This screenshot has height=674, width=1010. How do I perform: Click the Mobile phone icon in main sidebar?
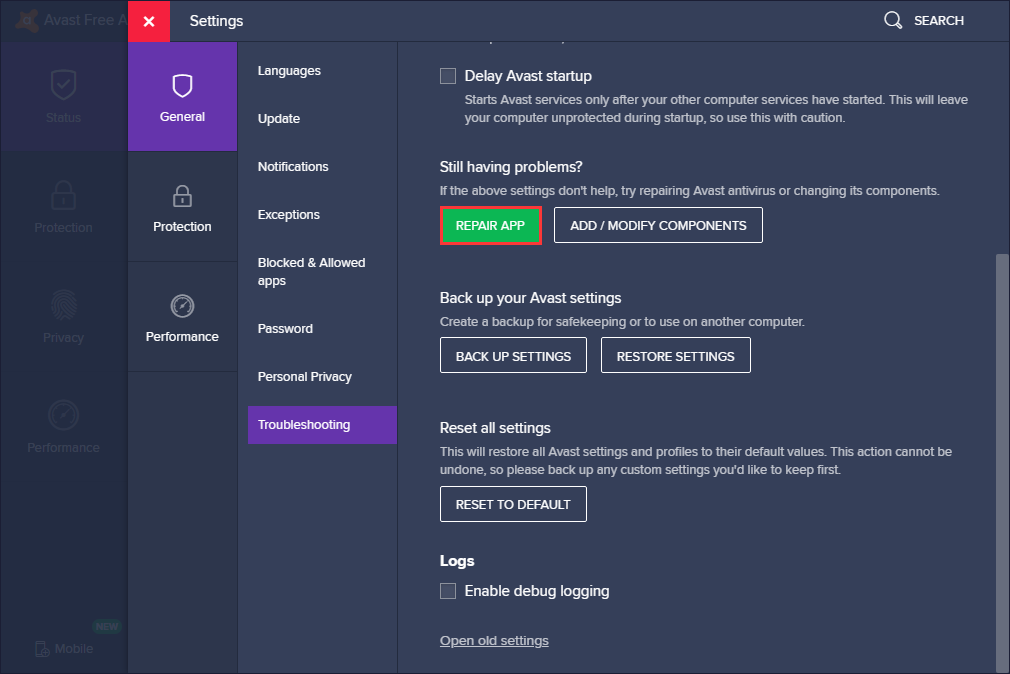point(42,649)
